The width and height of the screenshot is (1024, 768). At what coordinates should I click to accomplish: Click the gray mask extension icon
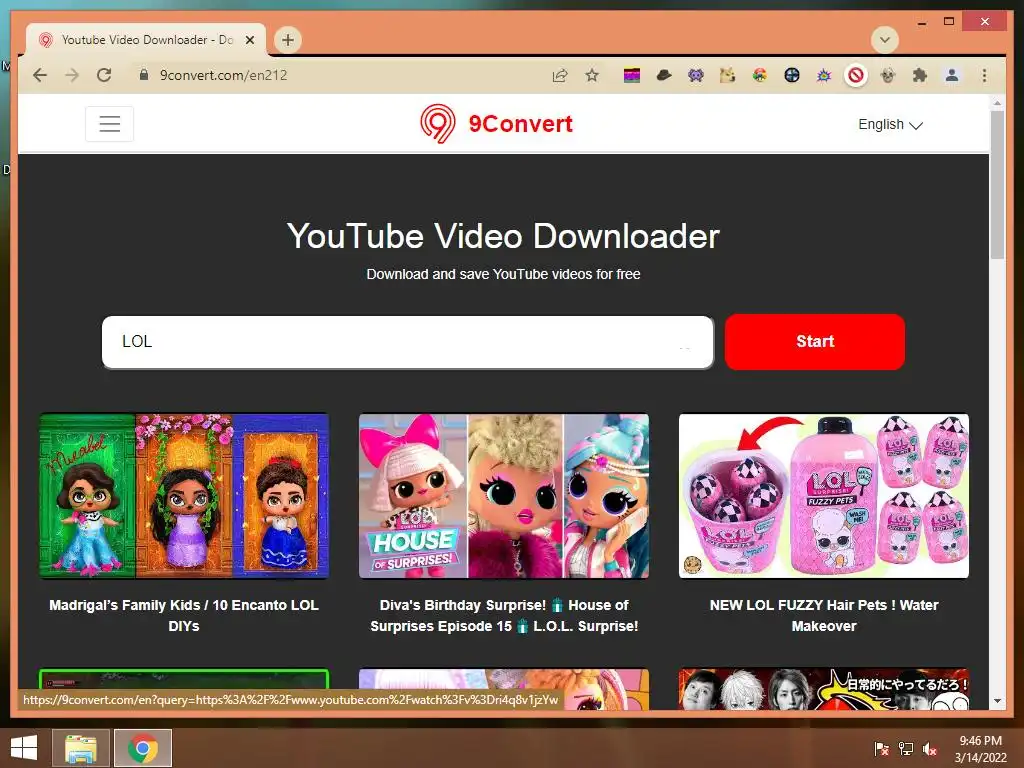(888, 76)
